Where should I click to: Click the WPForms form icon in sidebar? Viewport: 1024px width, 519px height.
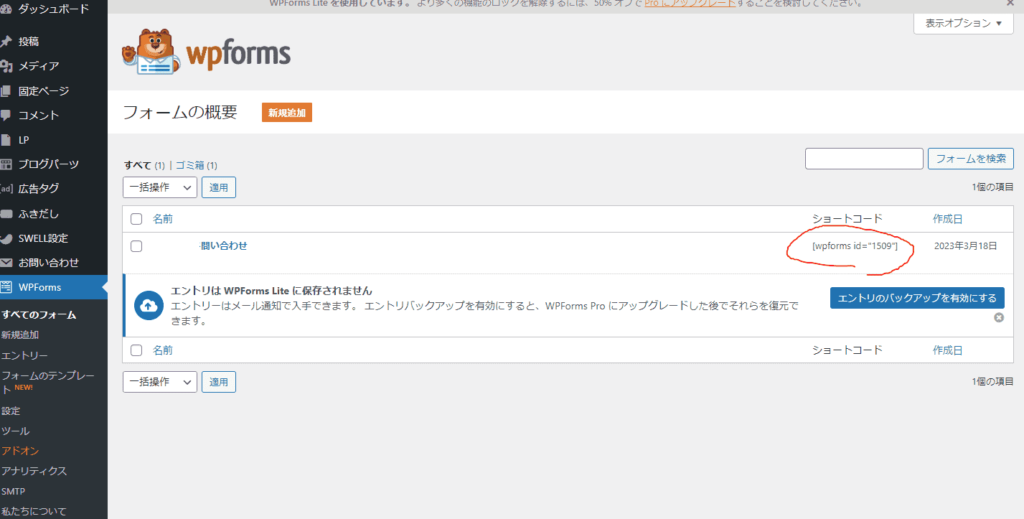coord(6,287)
